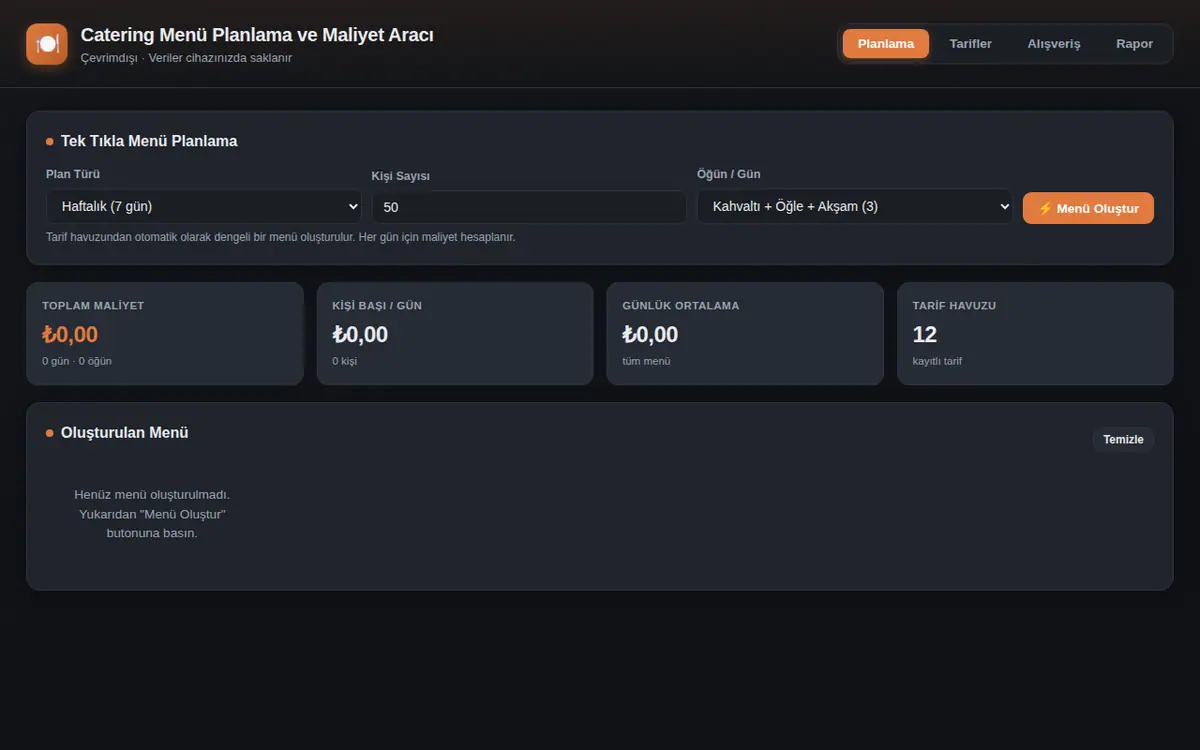
Task: Expand the Öğün / Gün dropdown
Action: point(855,206)
